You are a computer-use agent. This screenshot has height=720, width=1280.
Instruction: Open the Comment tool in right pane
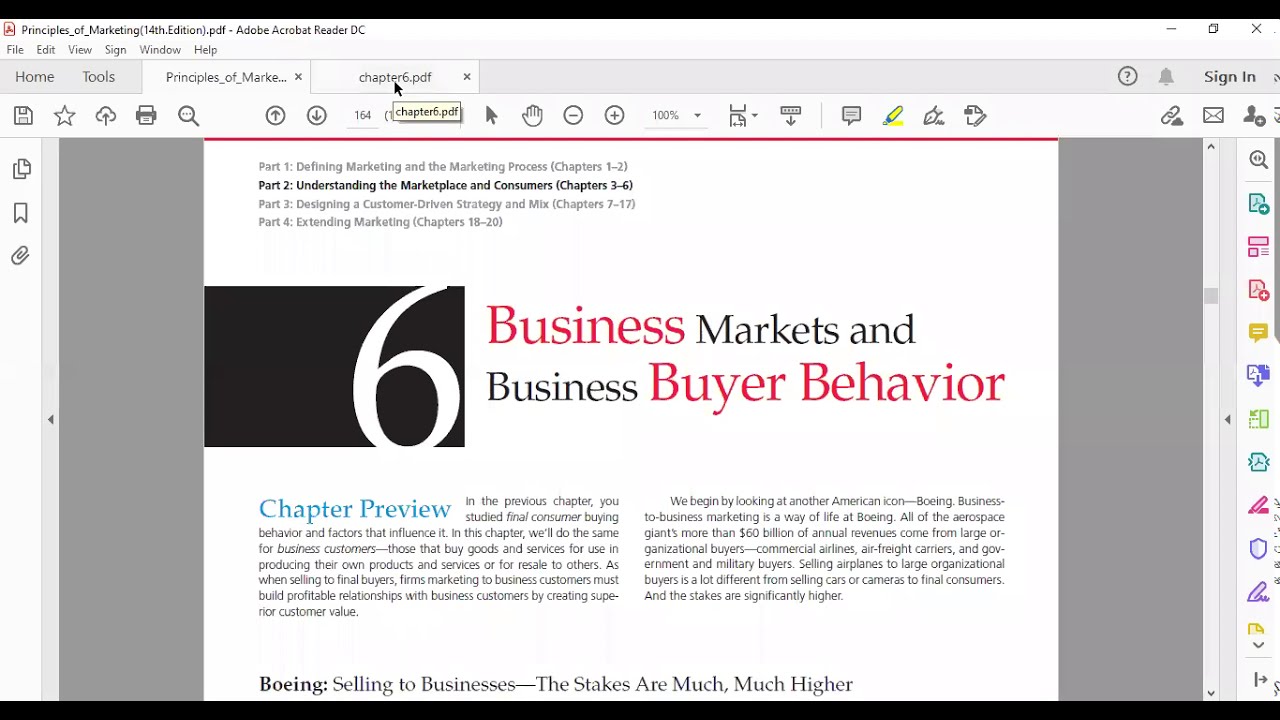pos(1259,333)
